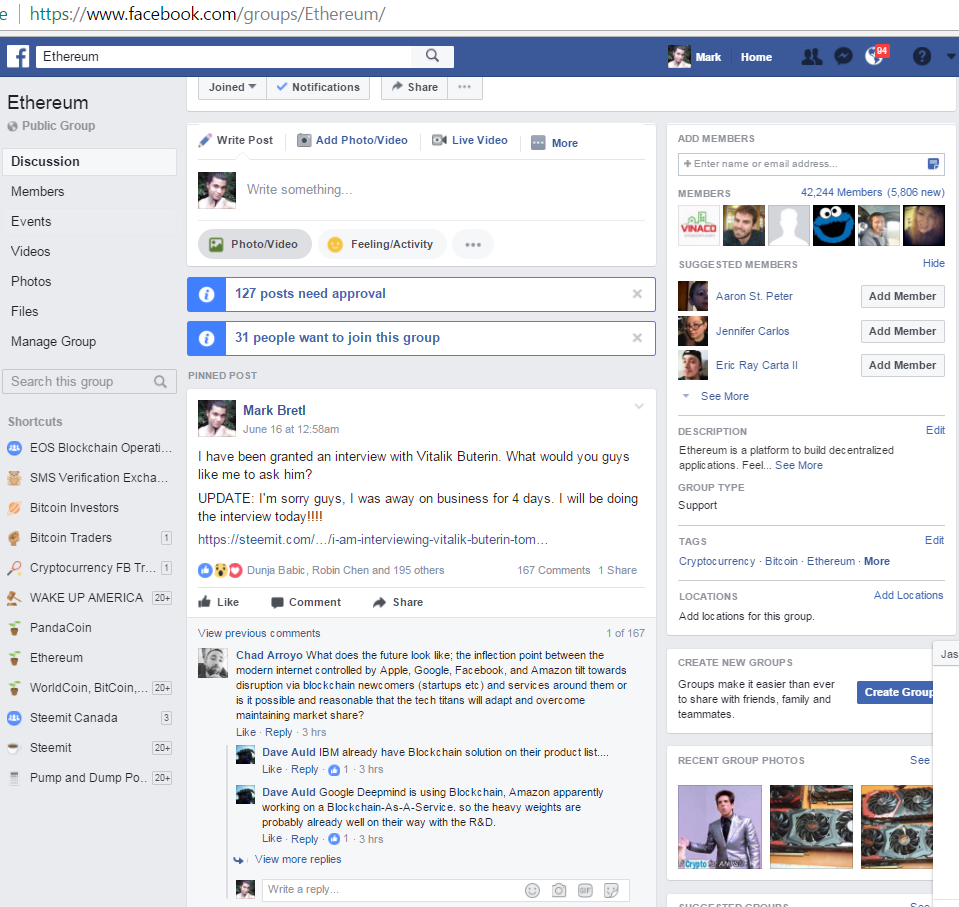Expand the description with See More
The width and height of the screenshot is (959, 907).
point(799,465)
